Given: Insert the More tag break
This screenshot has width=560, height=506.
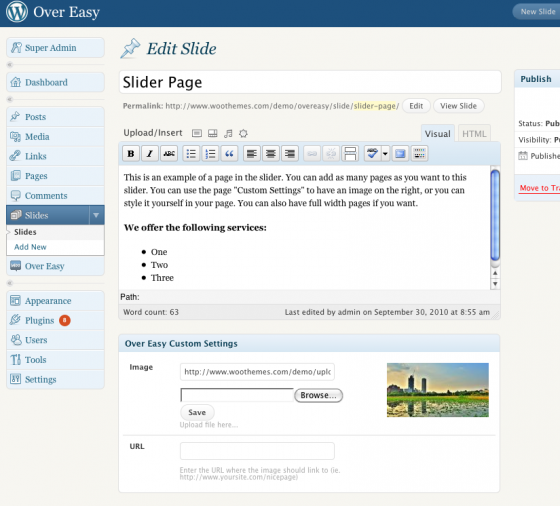Looking at the screenshot, I should tap(350, 154).
